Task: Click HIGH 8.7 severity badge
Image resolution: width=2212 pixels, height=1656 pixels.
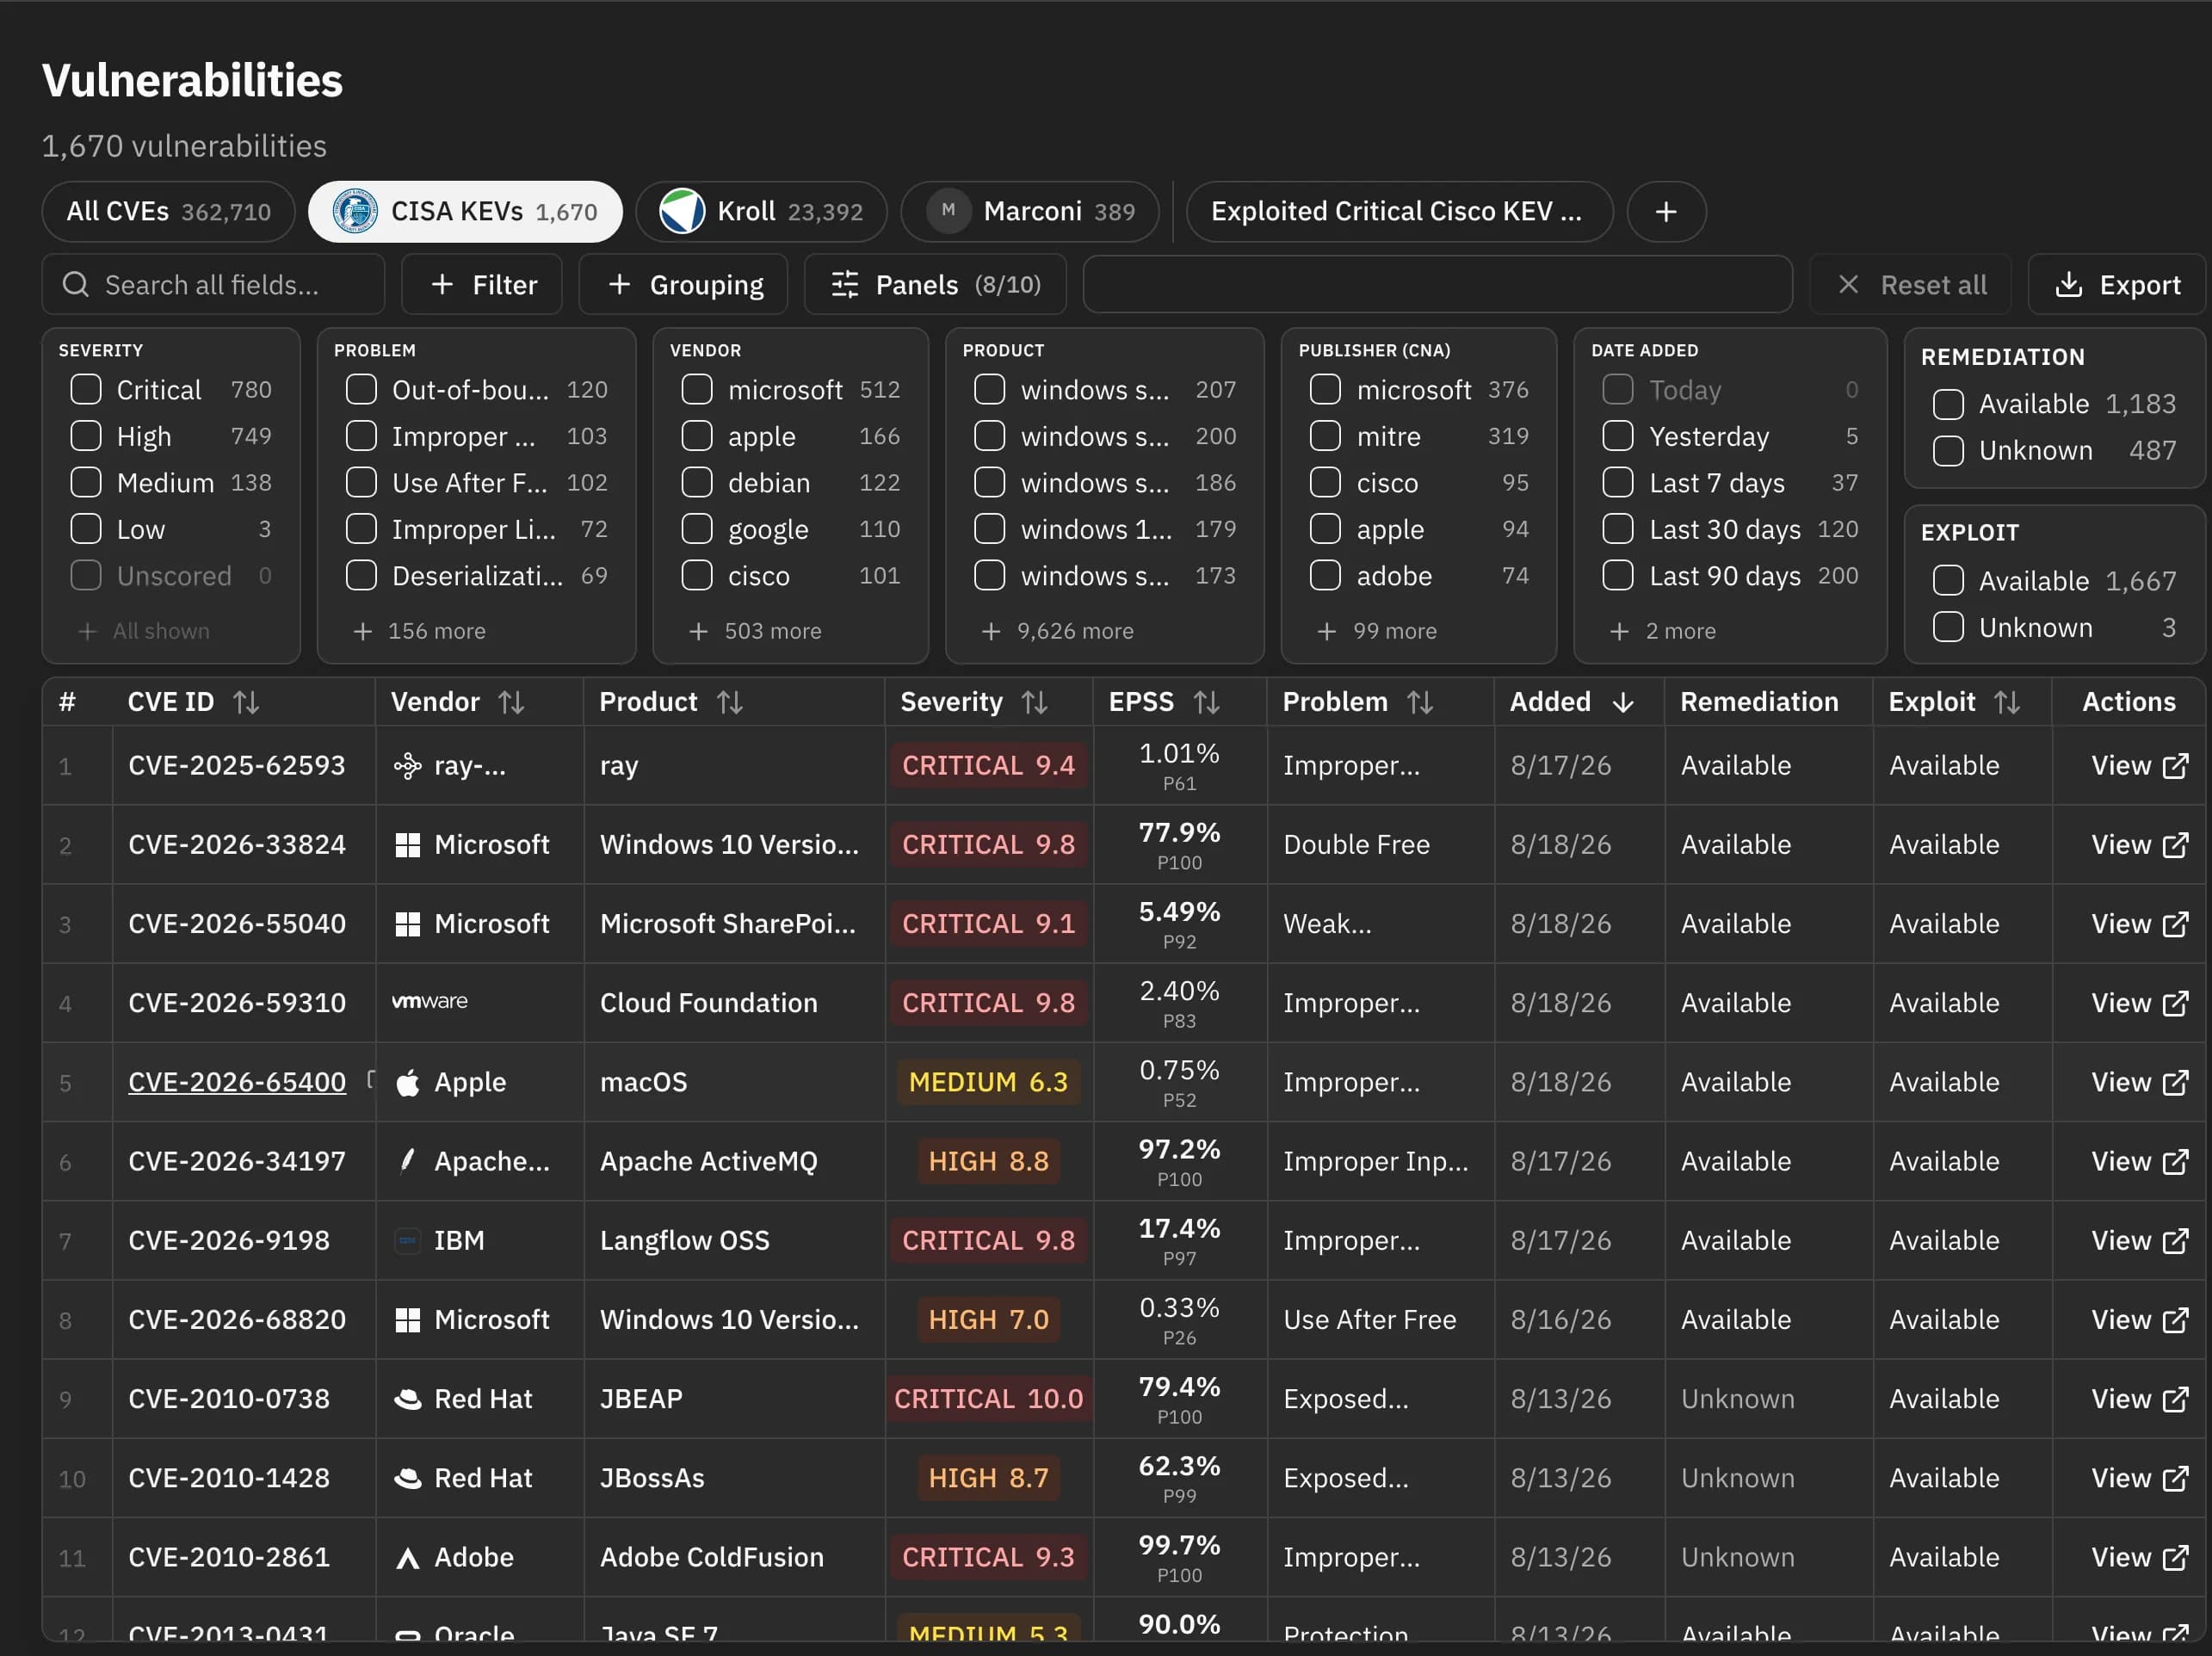Action: (x=988, y=1478)
